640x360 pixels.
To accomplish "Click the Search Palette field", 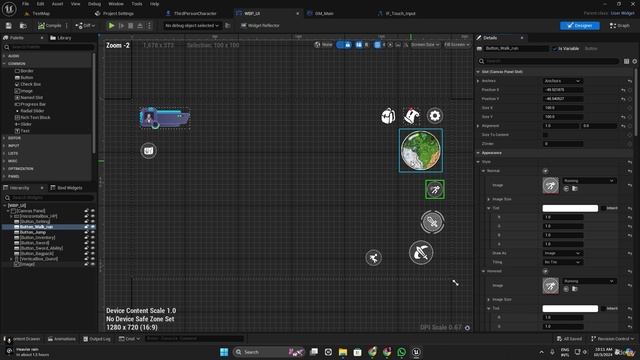I will [x=49, y=47].
